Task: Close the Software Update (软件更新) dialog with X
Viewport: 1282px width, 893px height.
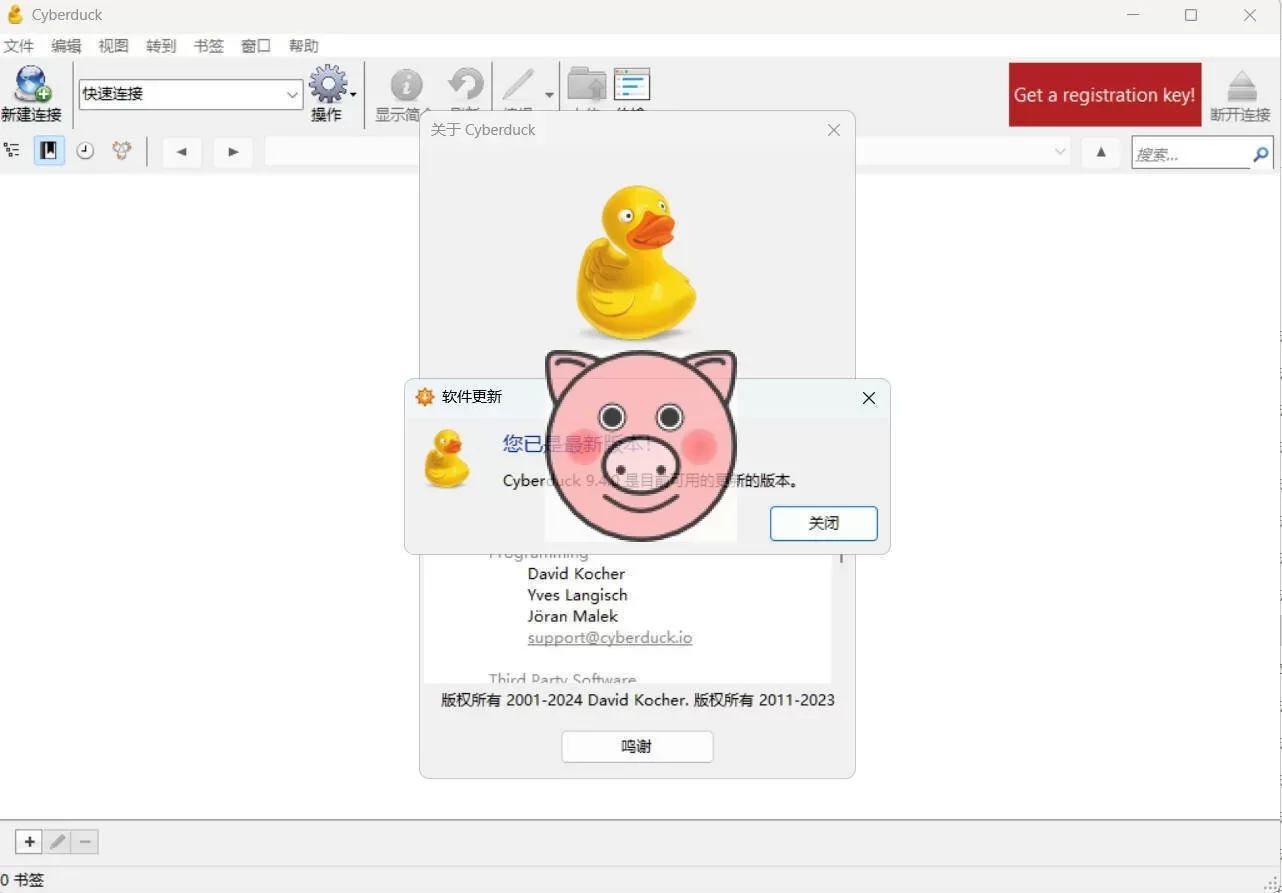Action: [x=869, y=398]
